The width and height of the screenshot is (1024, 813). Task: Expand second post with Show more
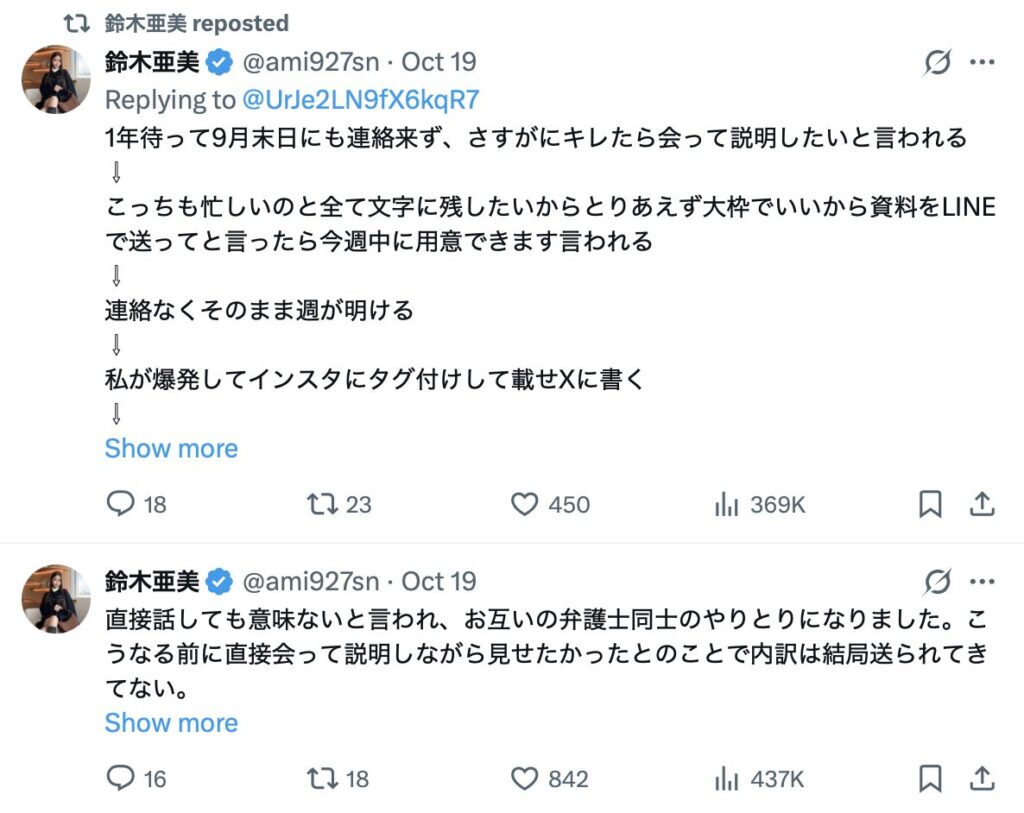pyautogui.click(x=171, y=723)
